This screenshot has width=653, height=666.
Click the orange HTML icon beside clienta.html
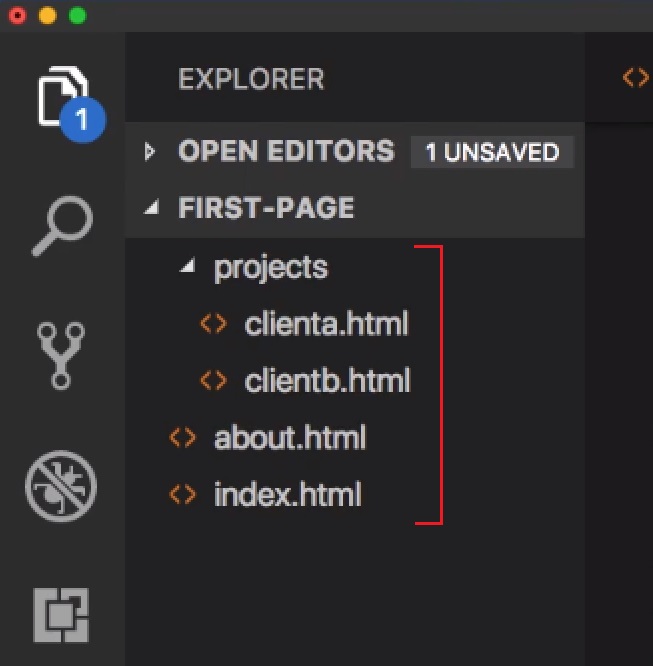pos(213,324)
